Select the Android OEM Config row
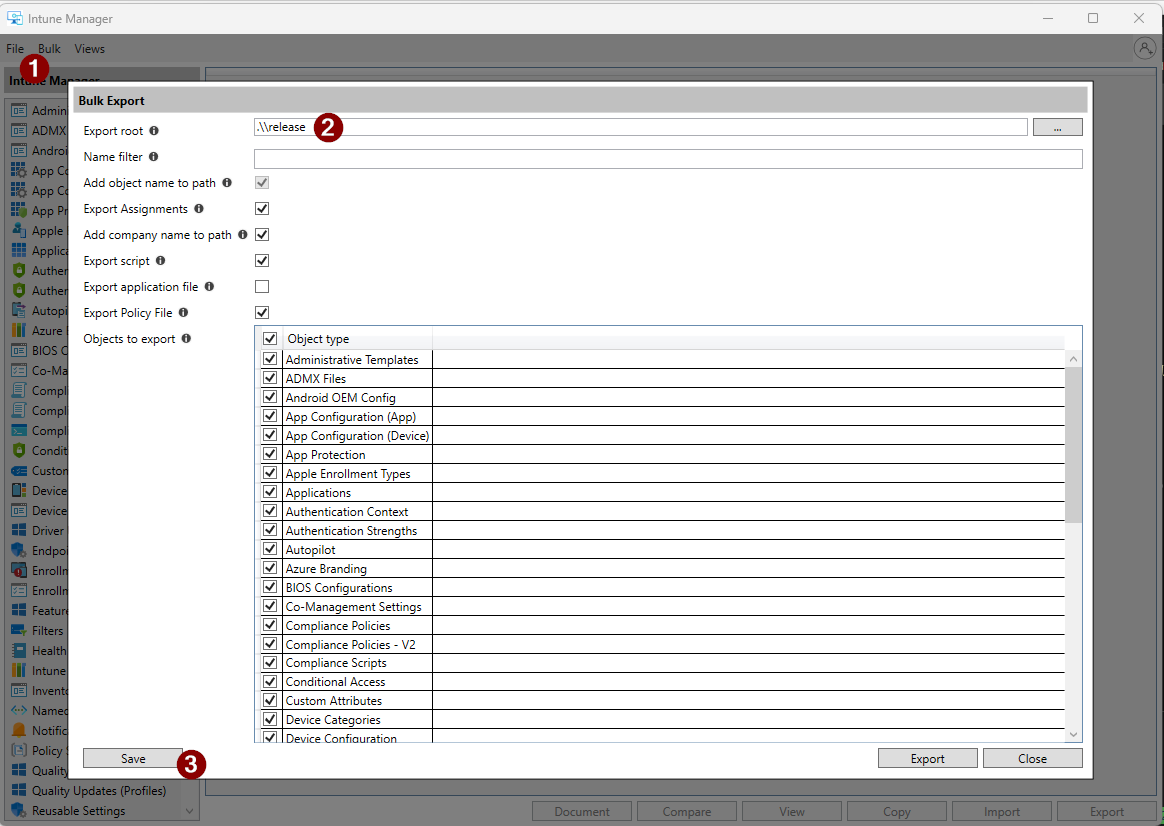Image resolution: width=1164 pixels, height=826 pixels. coord(663,398)
